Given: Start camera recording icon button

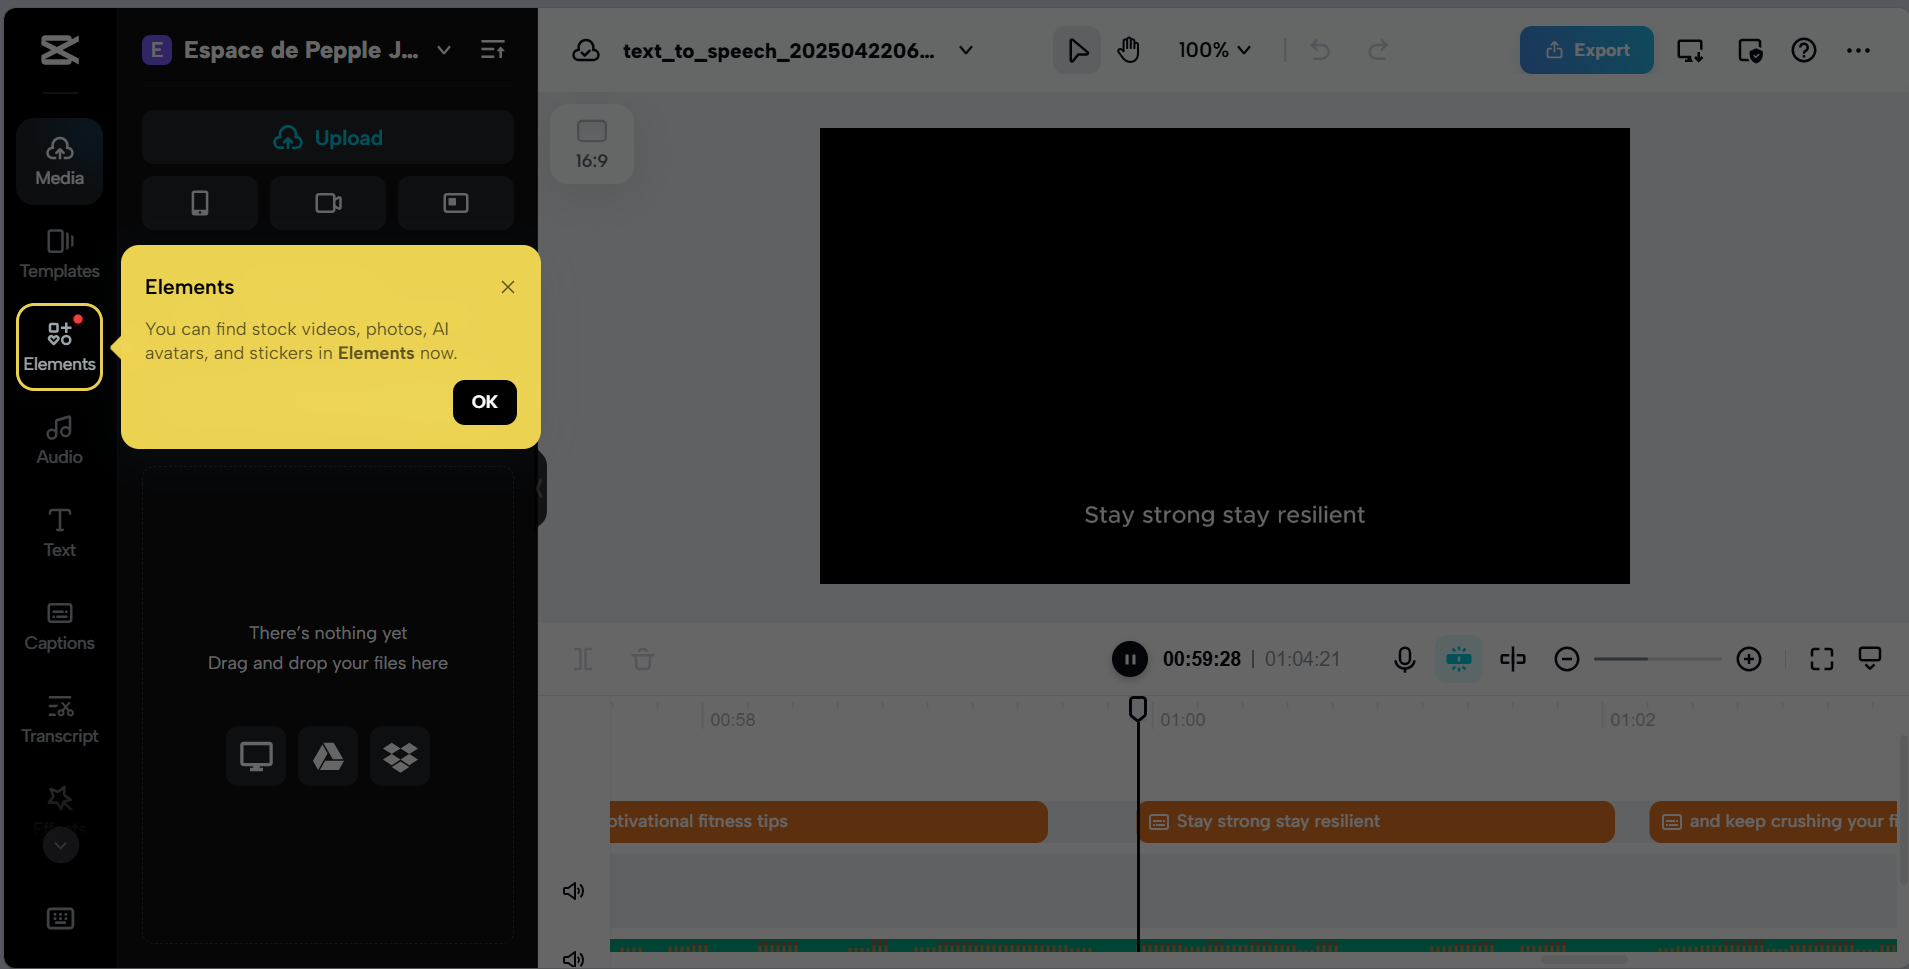Looking at the screenshot, I should tap(328, 203).
